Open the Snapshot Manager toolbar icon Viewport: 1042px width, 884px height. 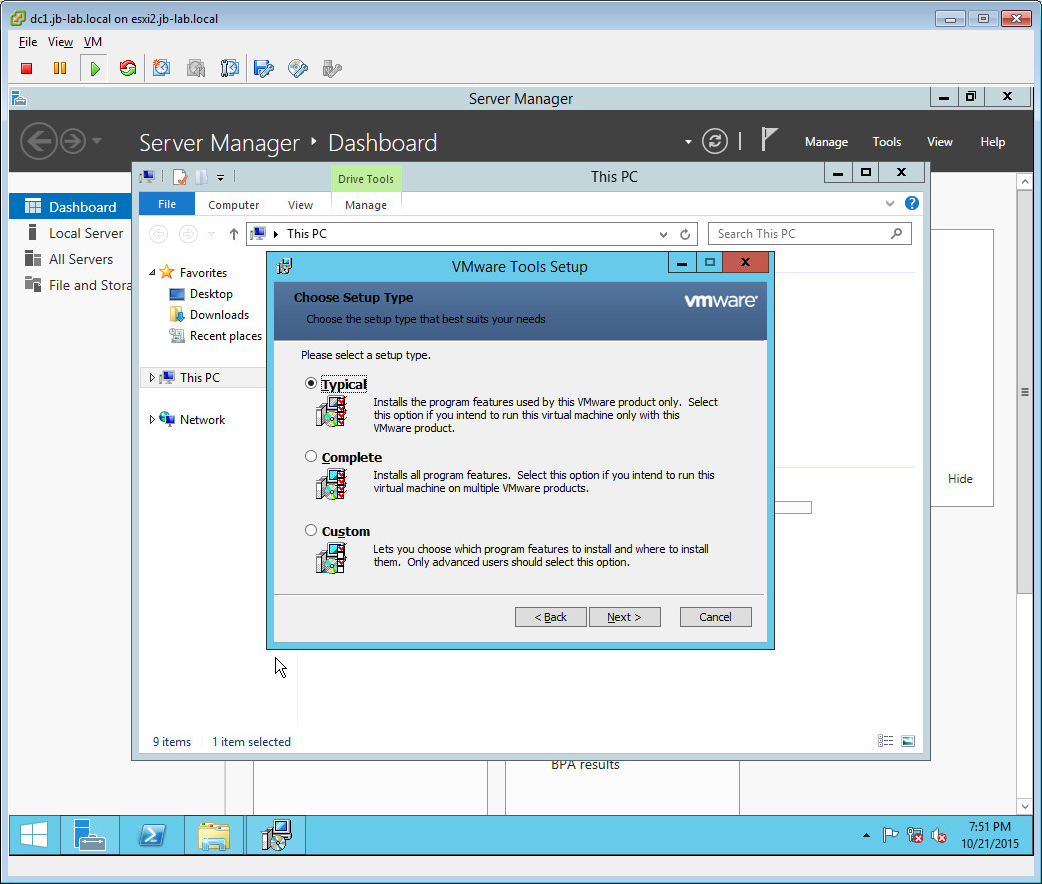click(x=230, y=69)
